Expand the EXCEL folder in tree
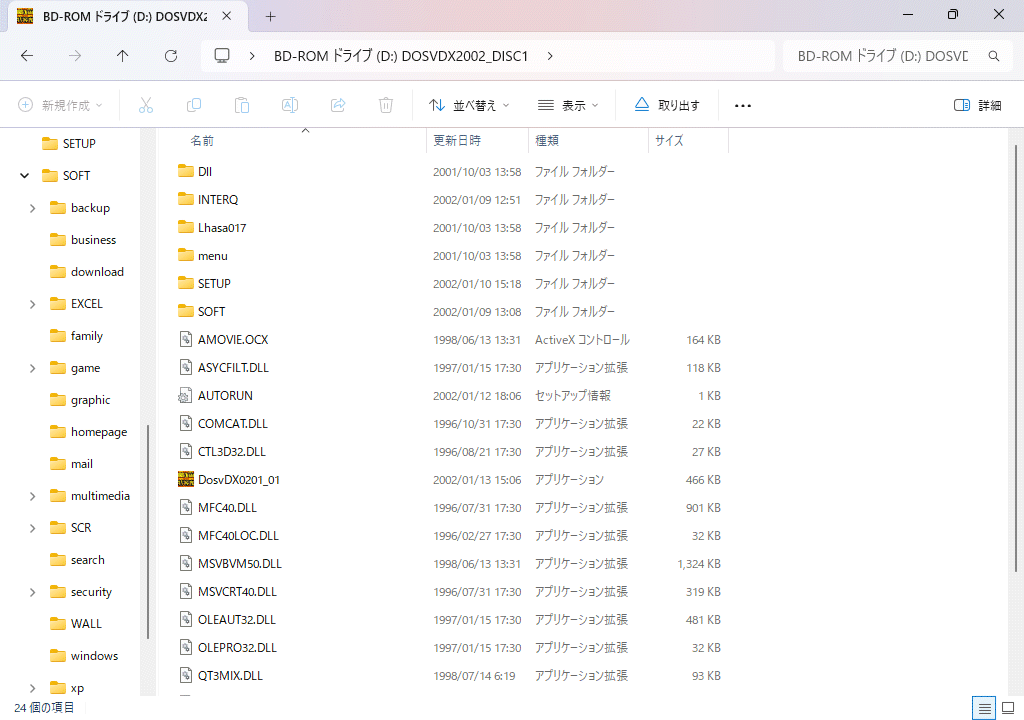Viewport: 1024px width, 720px height. pyautogui.click(x=33, y=304)
